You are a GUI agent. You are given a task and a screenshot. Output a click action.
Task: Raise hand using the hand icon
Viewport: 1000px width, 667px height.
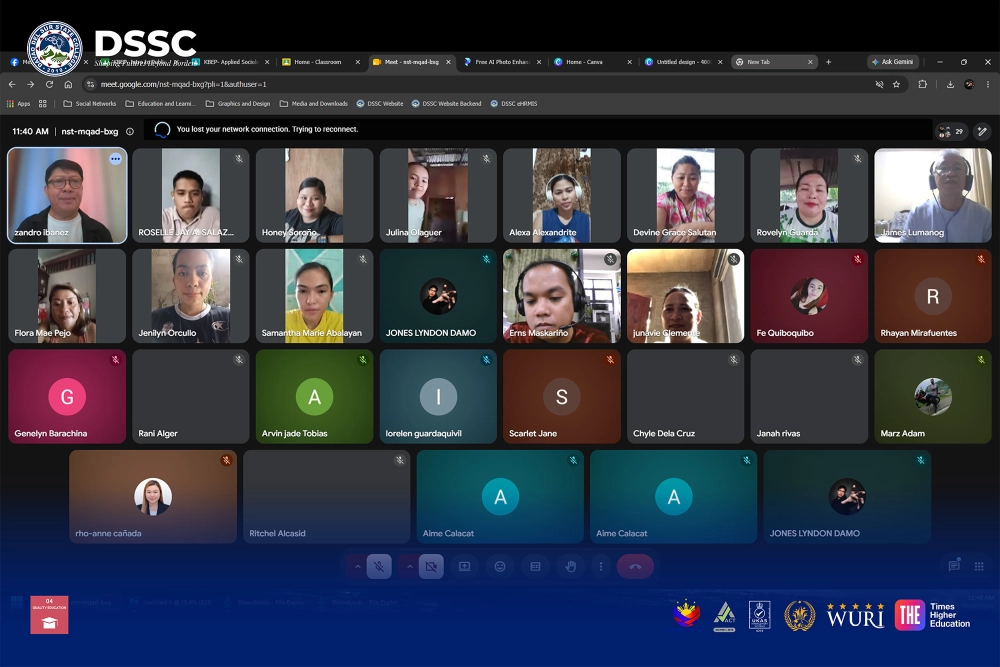(571, 566)
